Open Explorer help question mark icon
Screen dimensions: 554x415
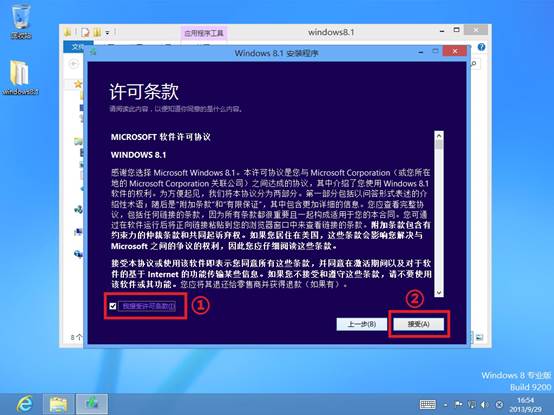[x=481, y=47]
